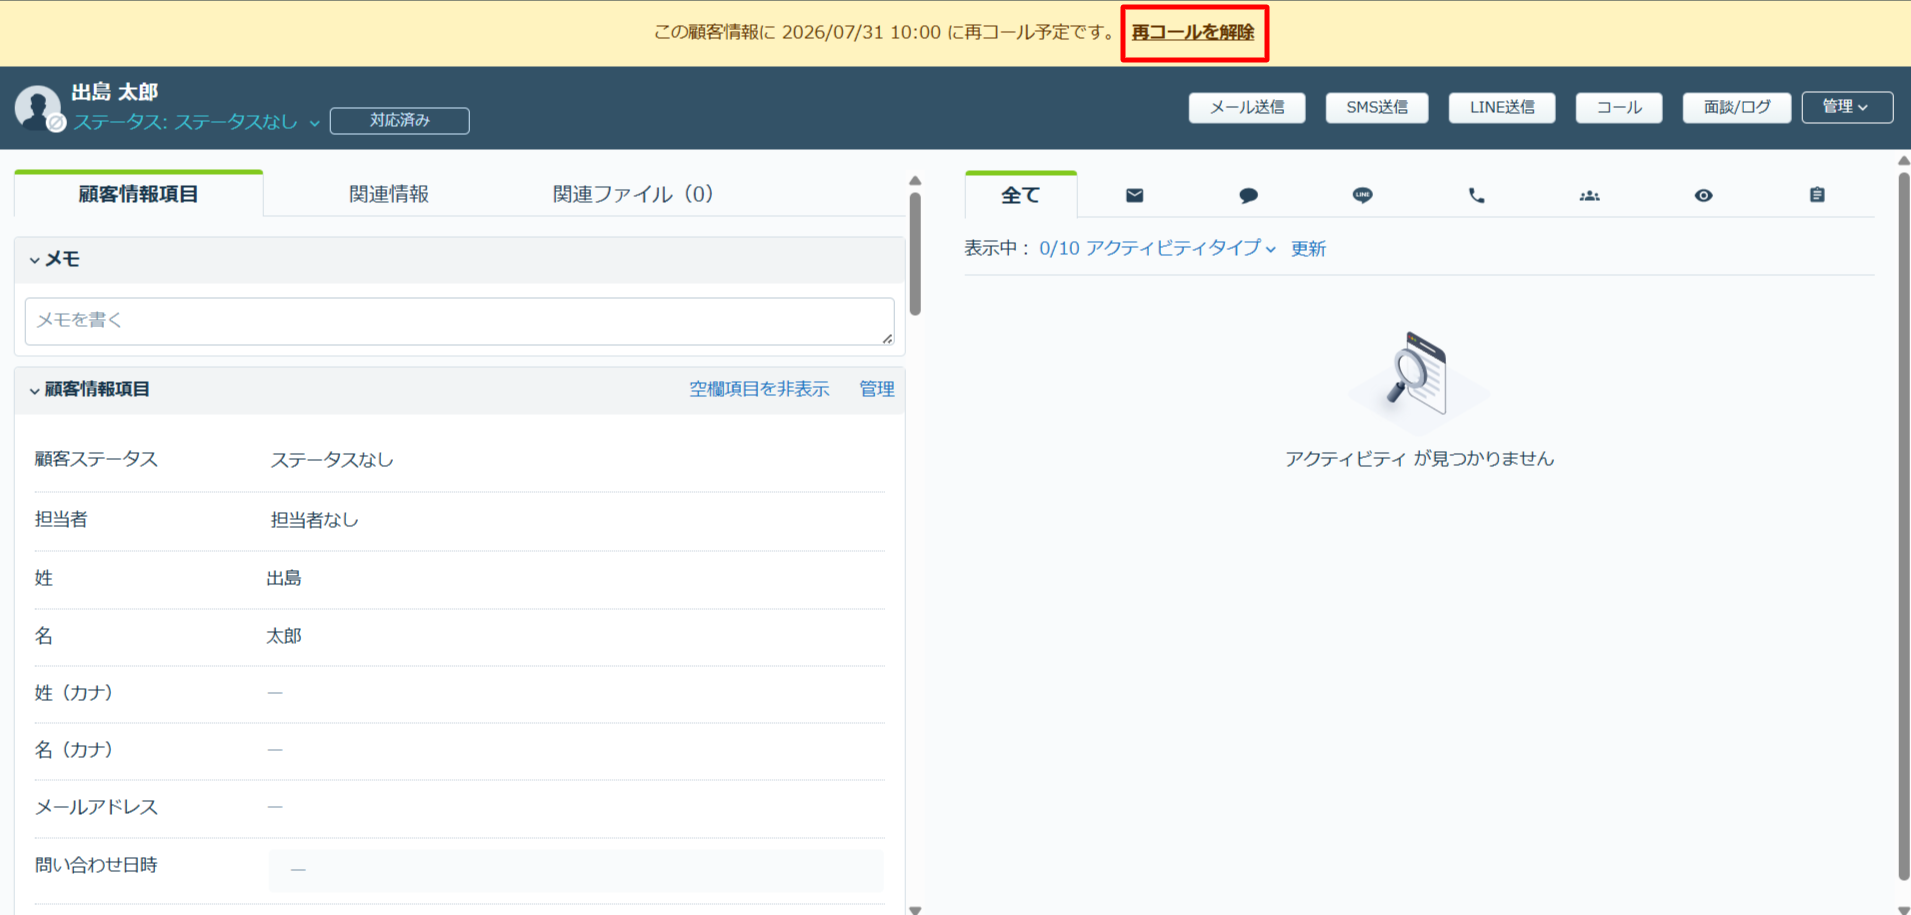Click the 空欄項目を非表示 link
This screenshot has height=915, width=1911.
pos(759,389)
